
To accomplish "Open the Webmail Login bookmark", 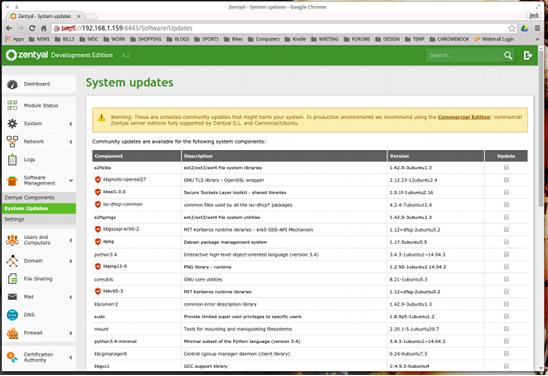I will pos(494,39).
